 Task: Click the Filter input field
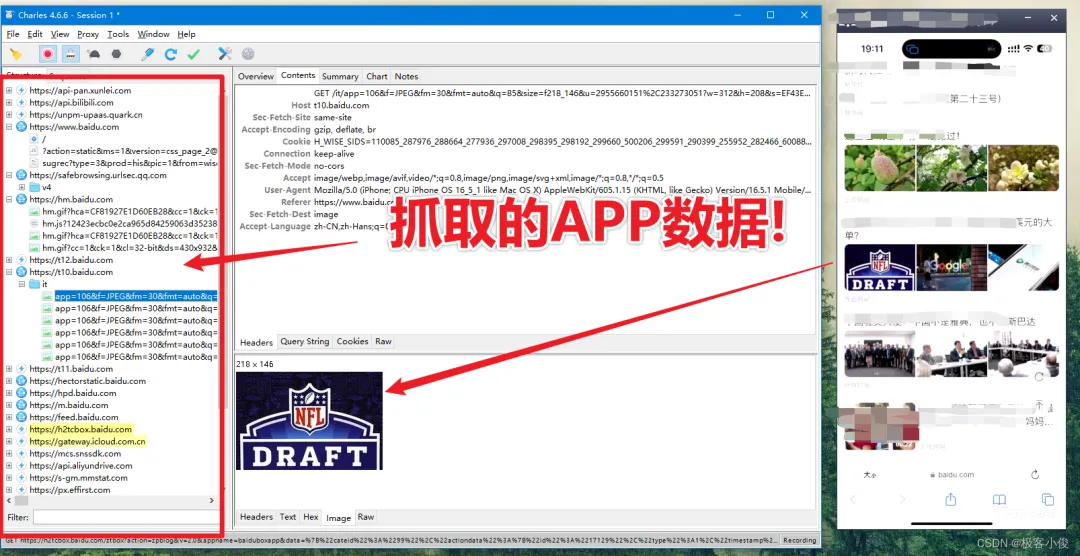tap(125, 517)
